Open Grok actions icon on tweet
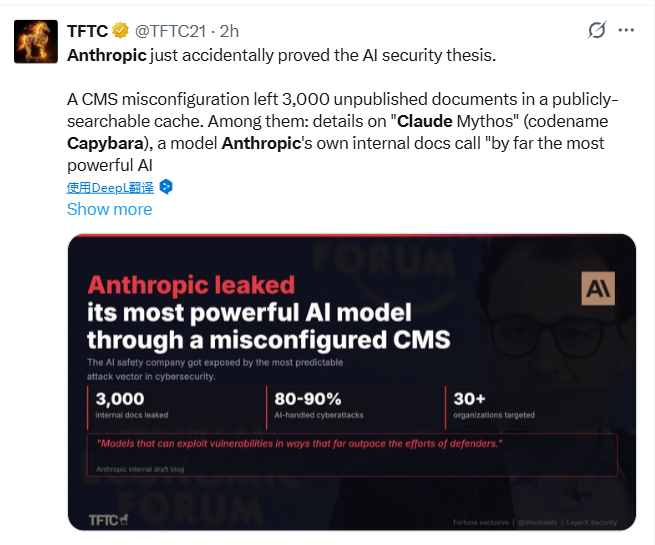The image size is (655, 545). (597, 30)
